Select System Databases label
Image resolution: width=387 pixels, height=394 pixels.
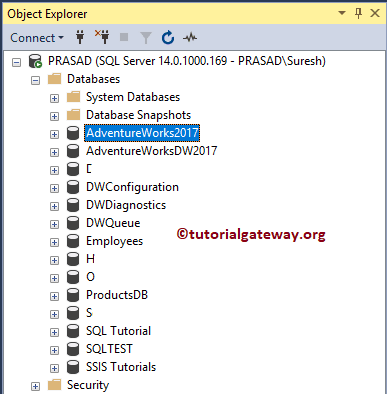pyautogui.click(x=133, y=97)
